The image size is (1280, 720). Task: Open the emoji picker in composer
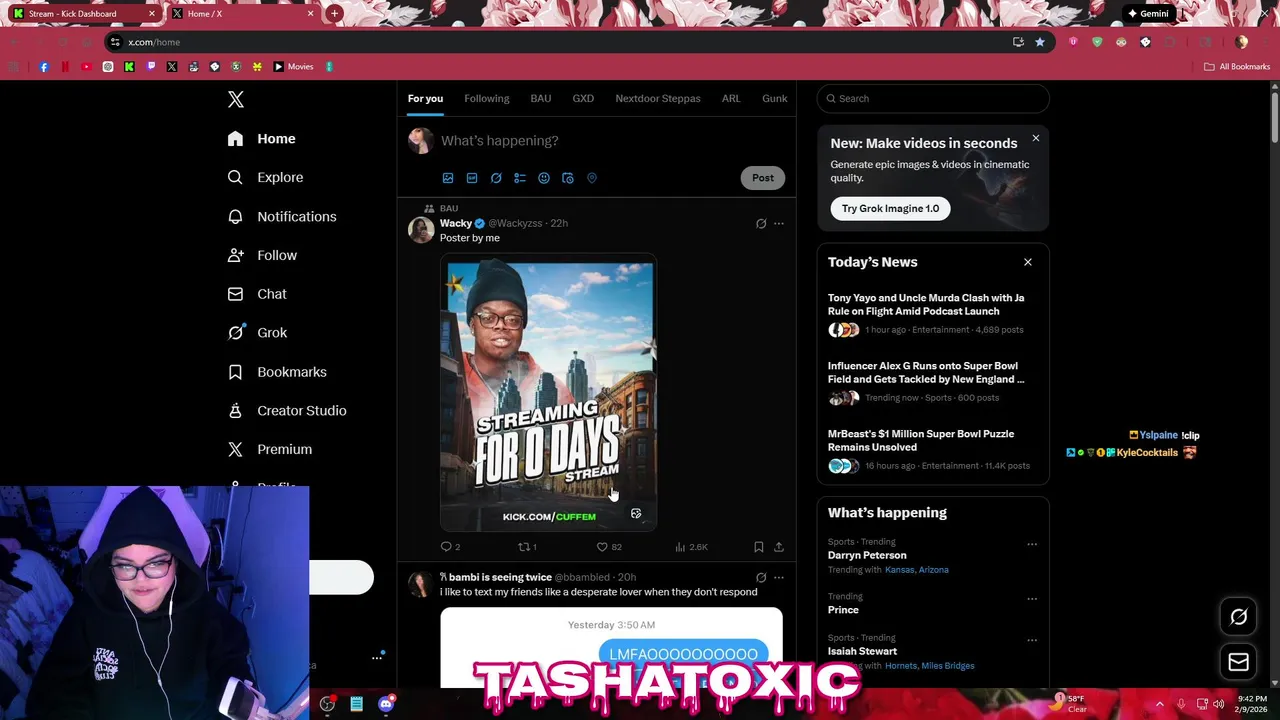[544, 178]
